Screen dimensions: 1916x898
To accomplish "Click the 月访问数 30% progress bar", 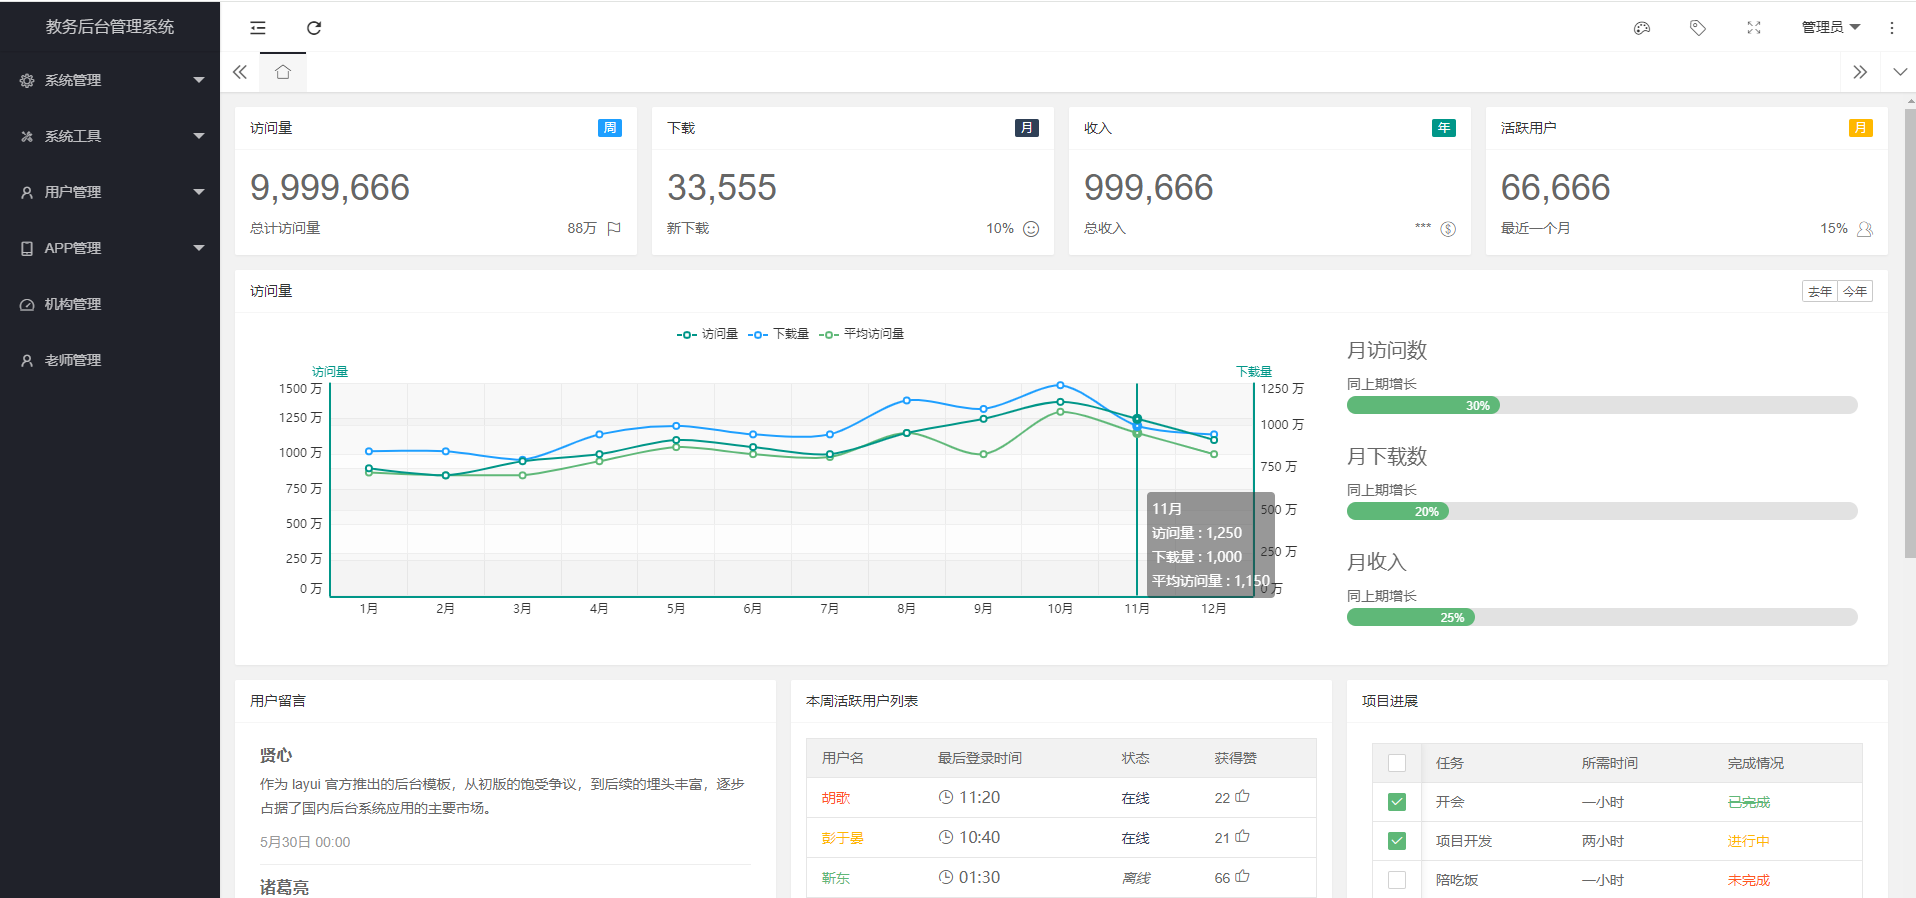I will (x=1602, y=405).
